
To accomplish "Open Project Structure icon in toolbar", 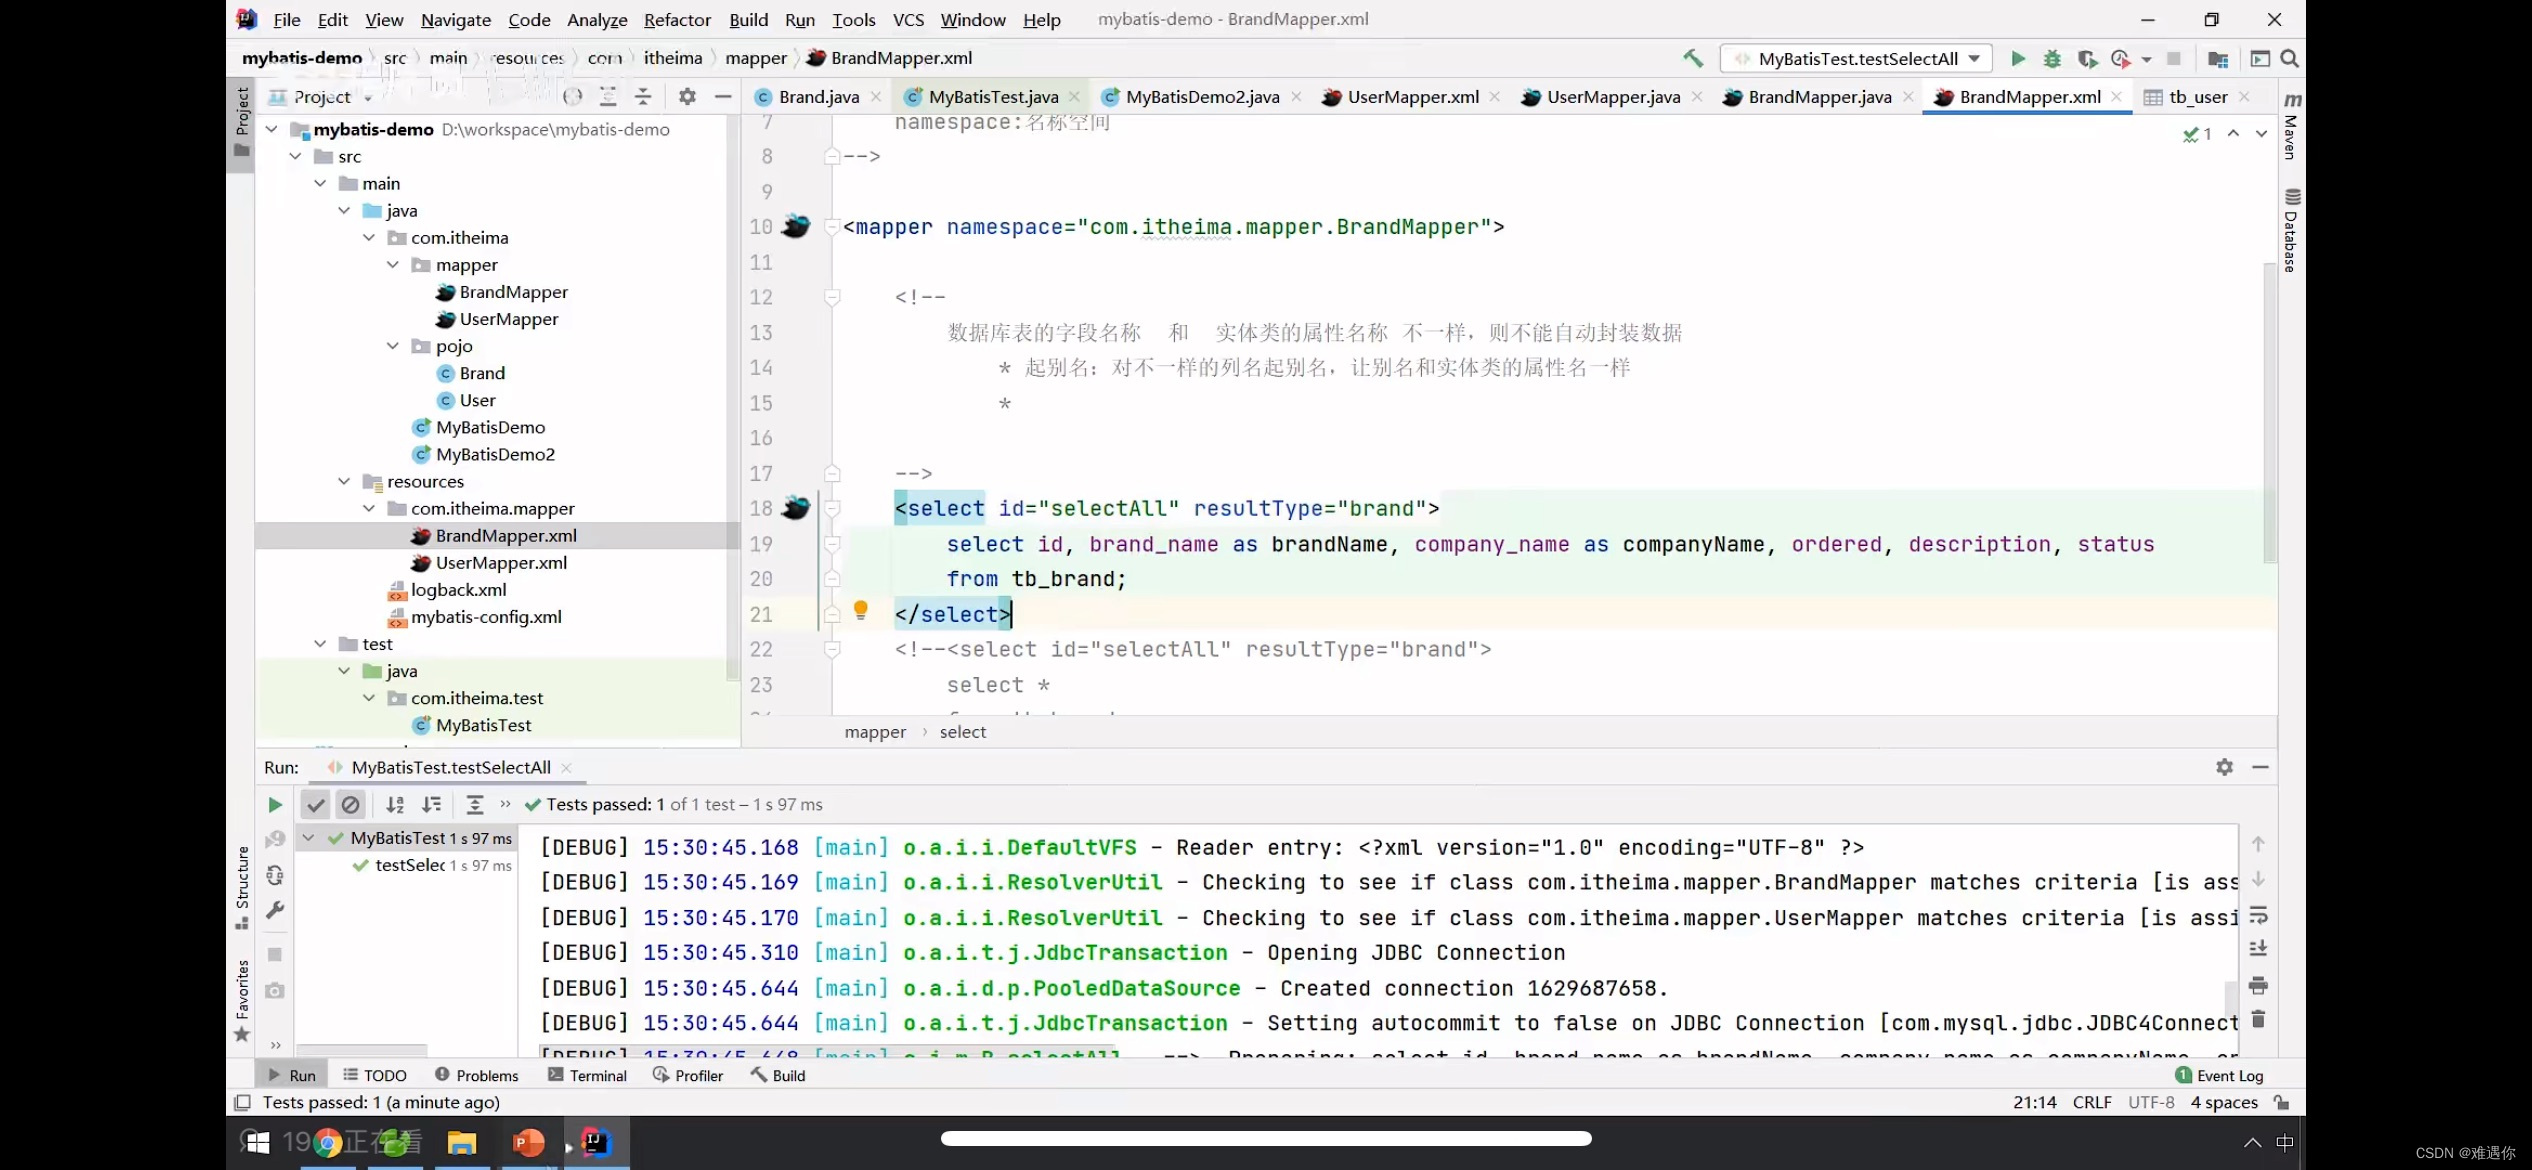I will pyautogui.click(x=2217, y=58).
